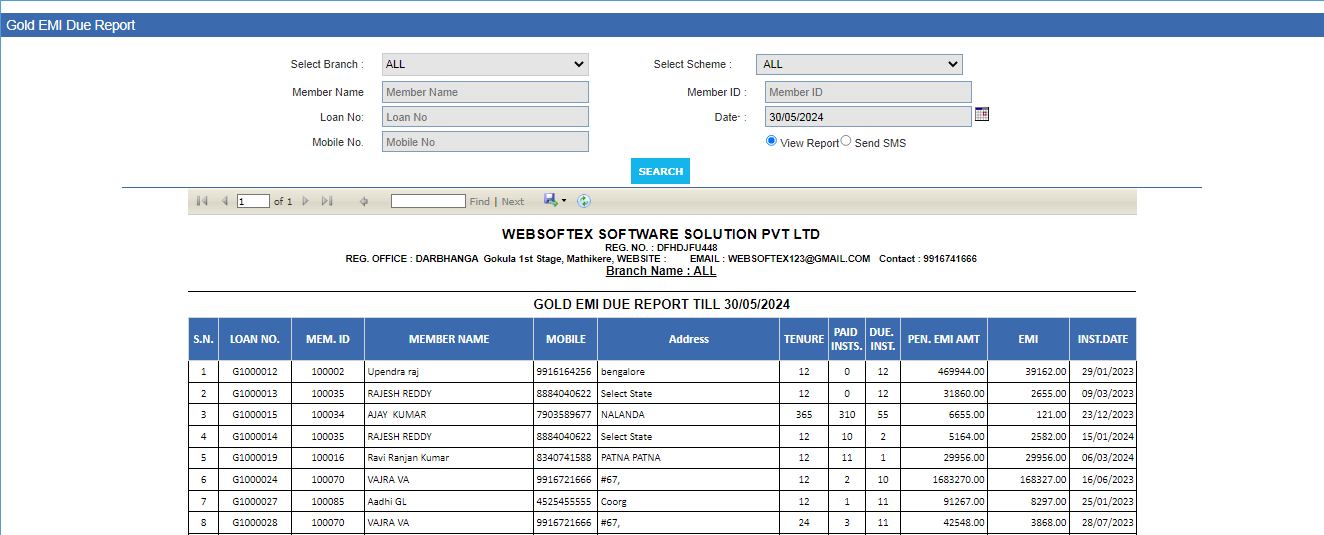Click the MOBILE column header
The image size is (1324, 535).
[566, 339]
